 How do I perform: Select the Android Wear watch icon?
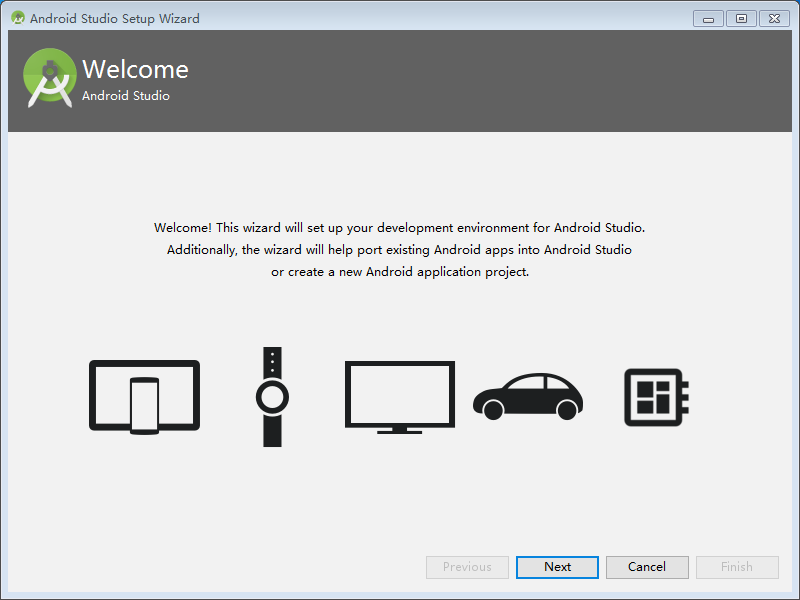click(x=272, y=397)
